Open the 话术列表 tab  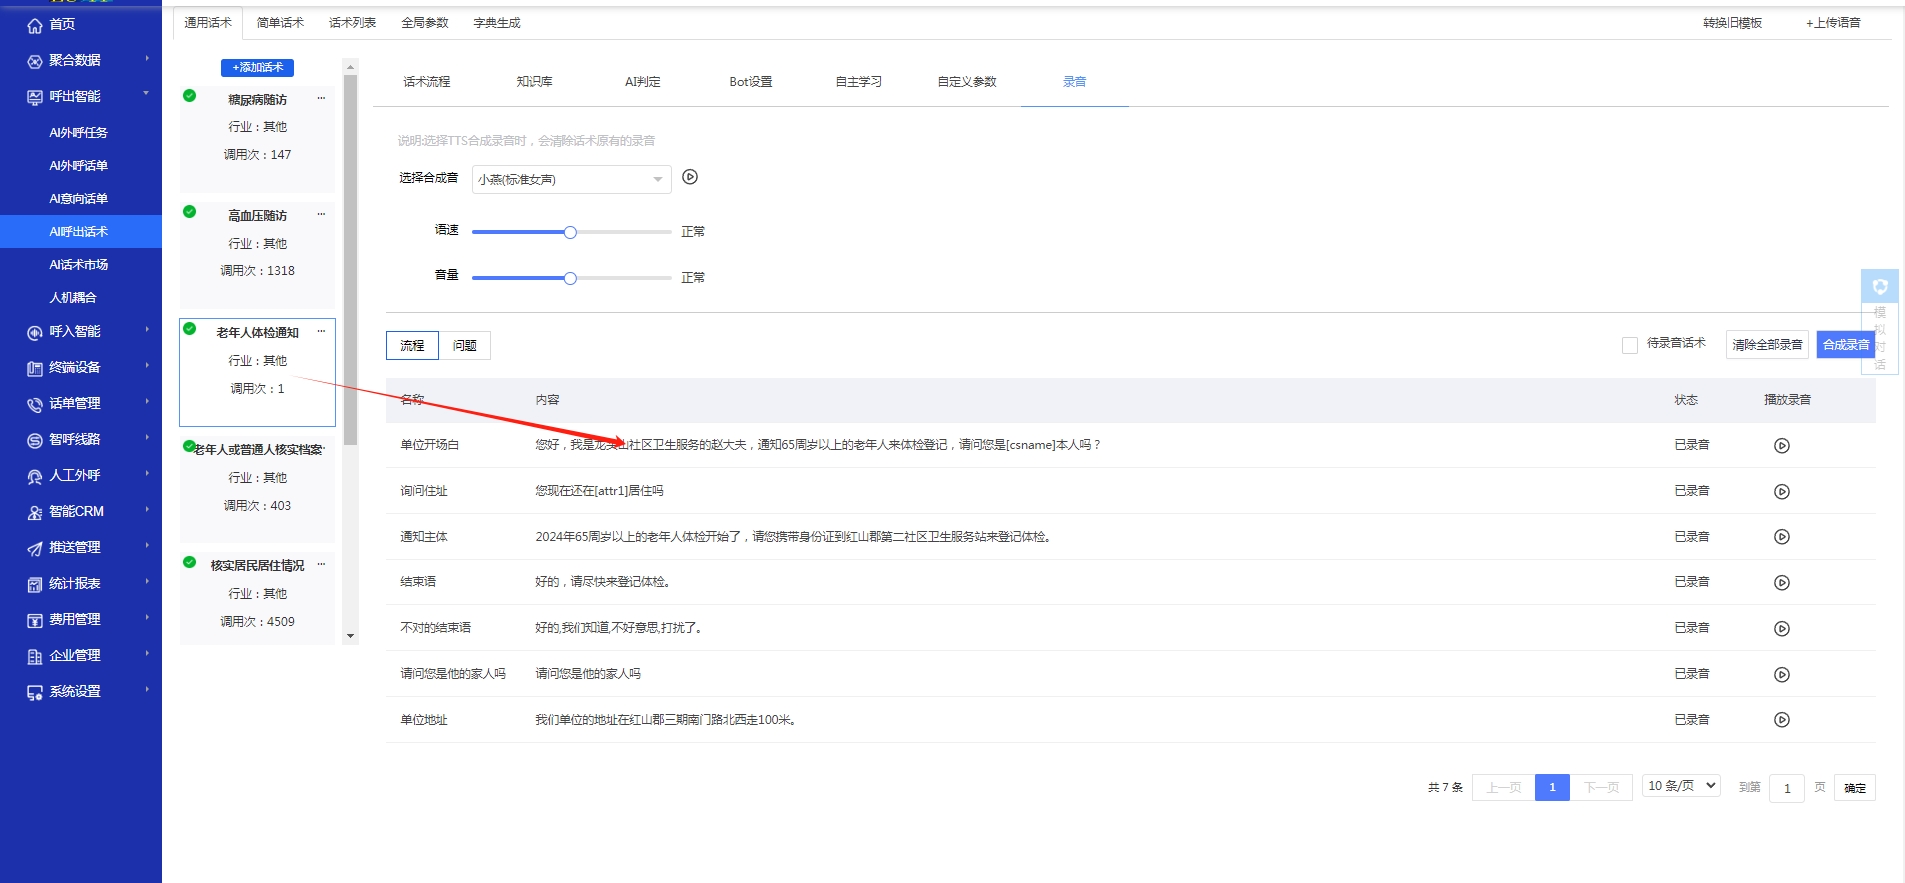point(352,23)
